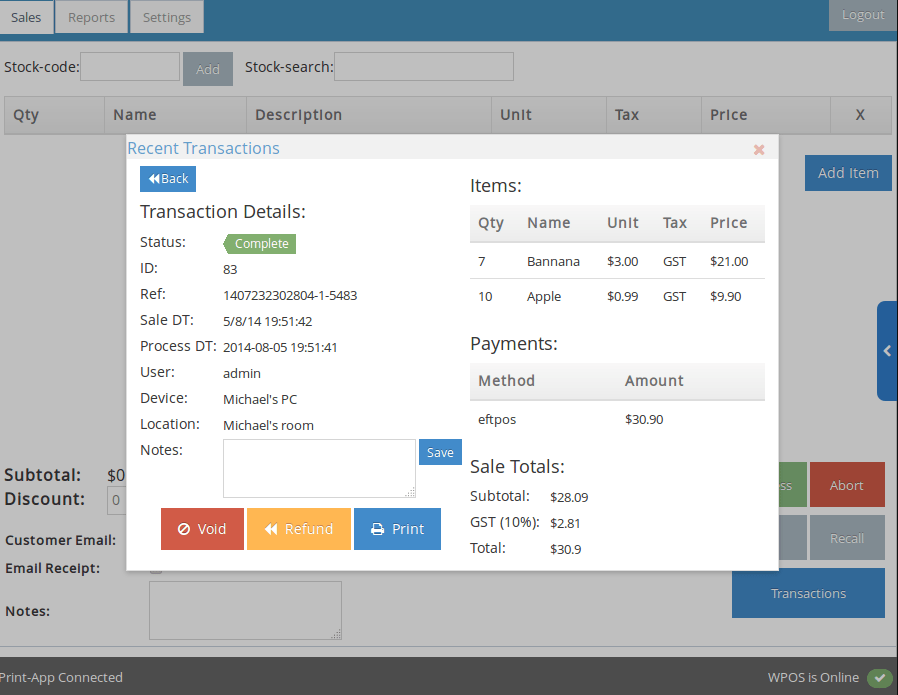The image size is (898, 695).
Task: Toggle the Email Receipt checkbox
Action: coord(156,571)
